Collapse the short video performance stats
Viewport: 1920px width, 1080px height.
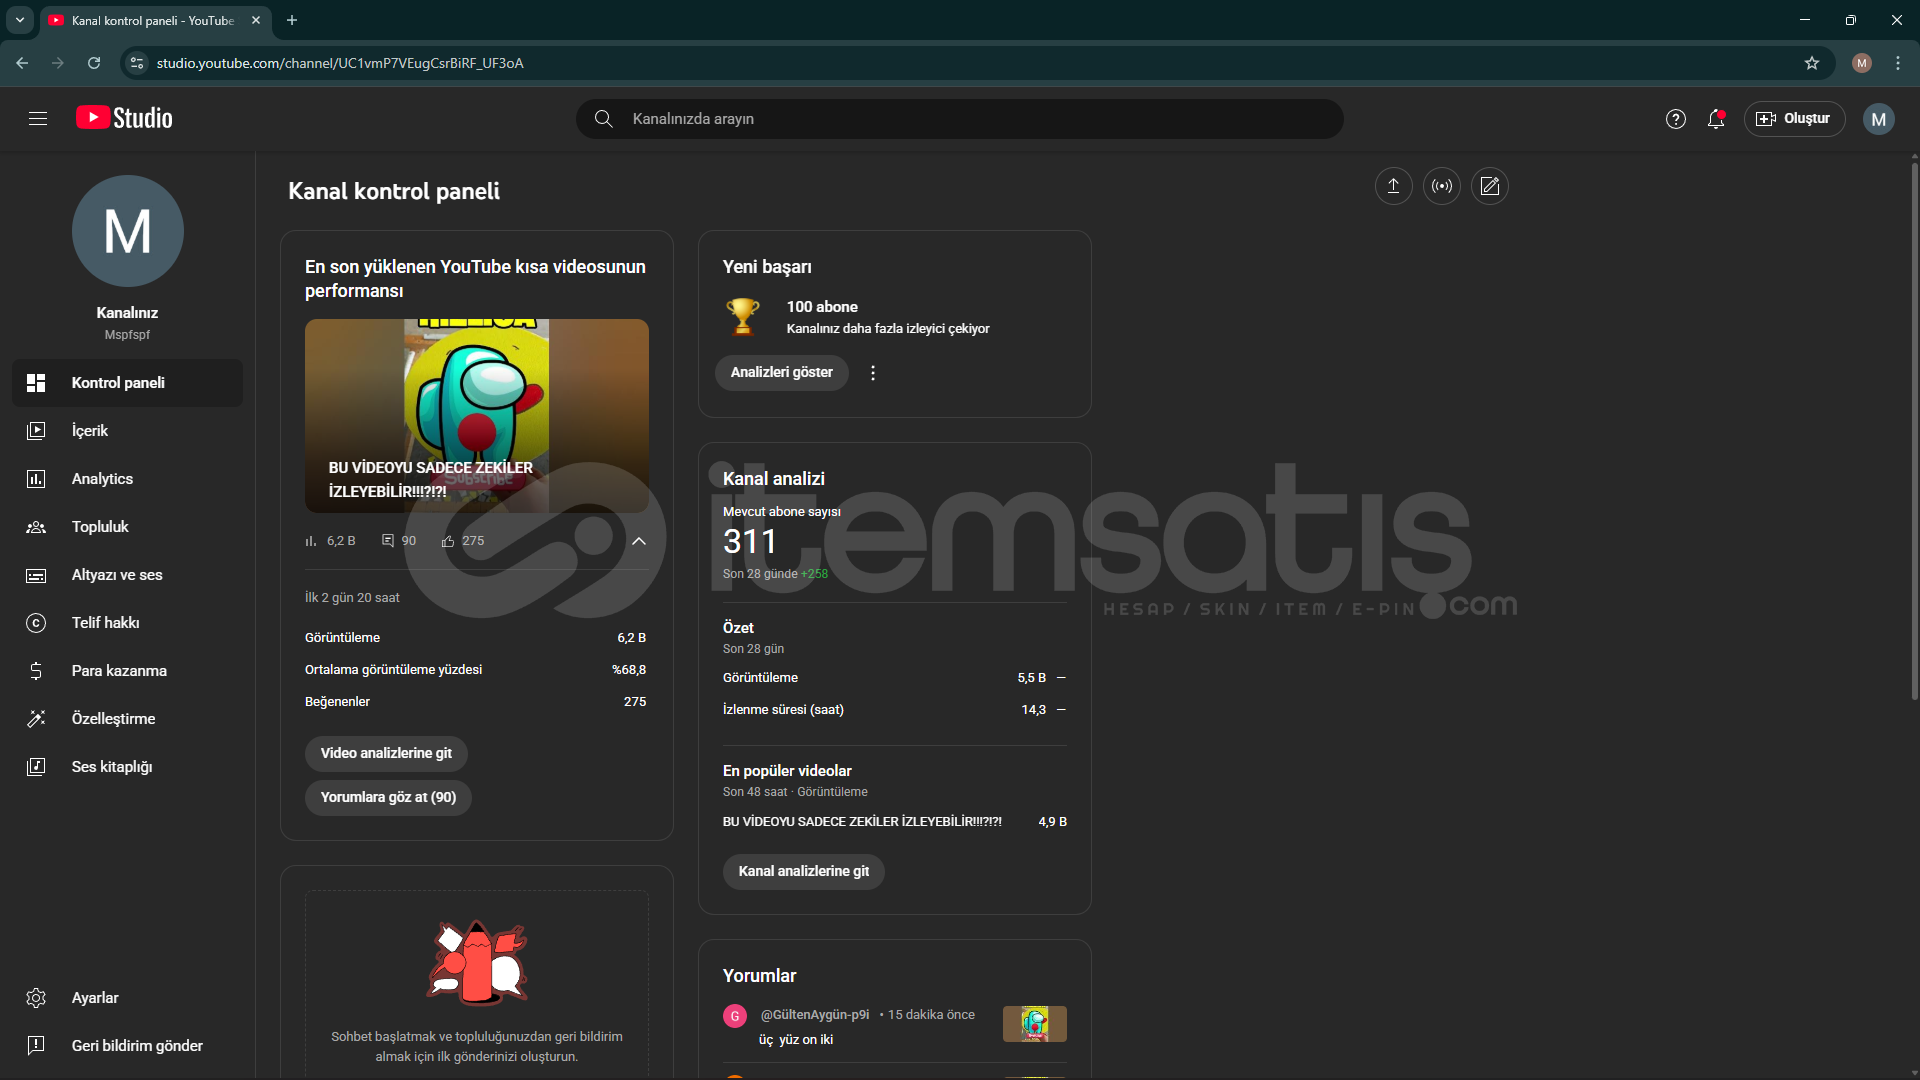coord(639,541)
